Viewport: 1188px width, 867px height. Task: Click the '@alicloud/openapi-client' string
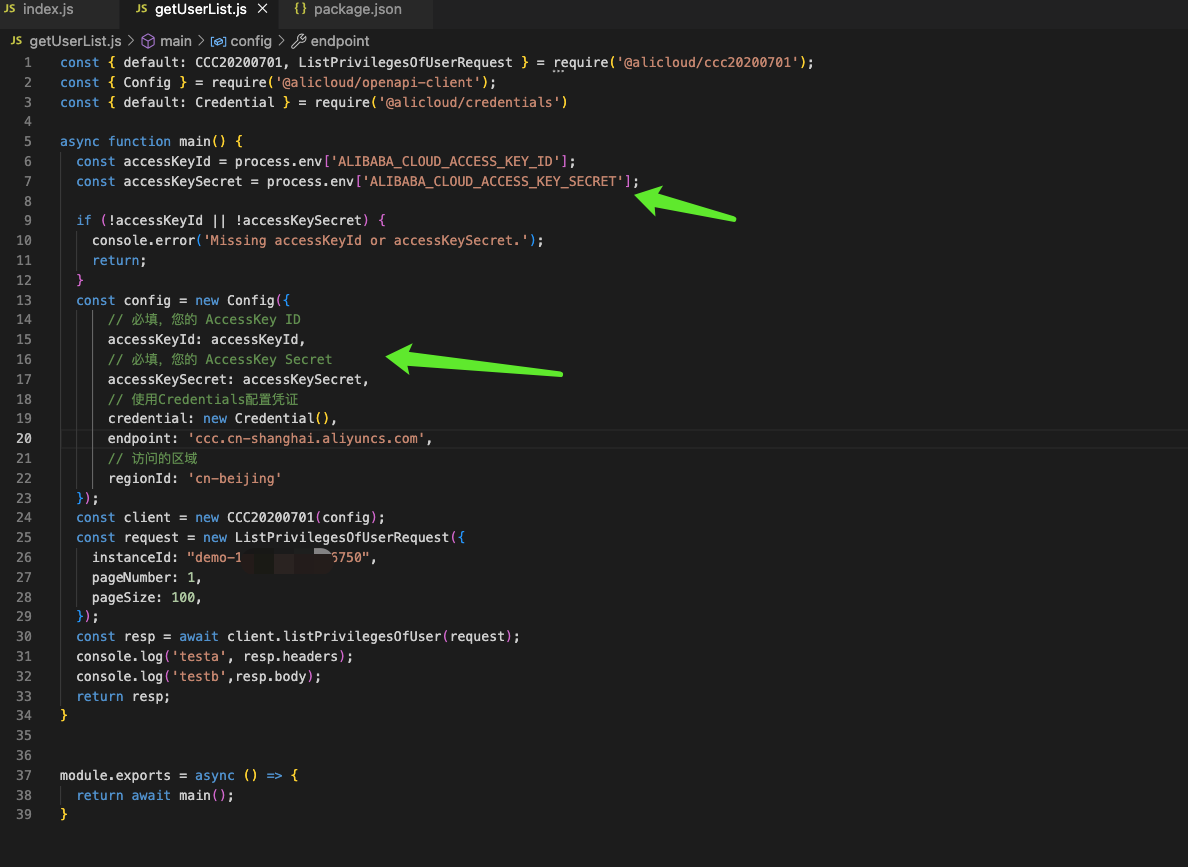point(377,82)
